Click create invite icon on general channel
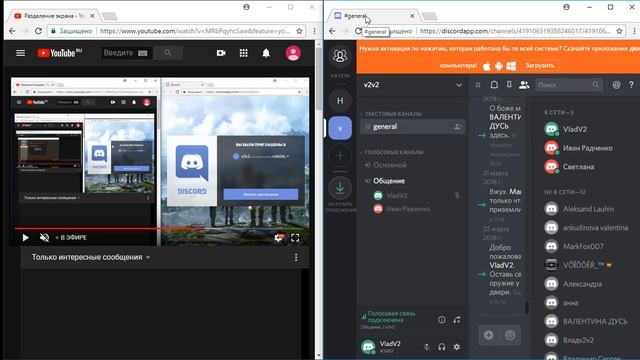Image resolution: width=640 pixels, height=360 pixels. [x=458, y=127]
